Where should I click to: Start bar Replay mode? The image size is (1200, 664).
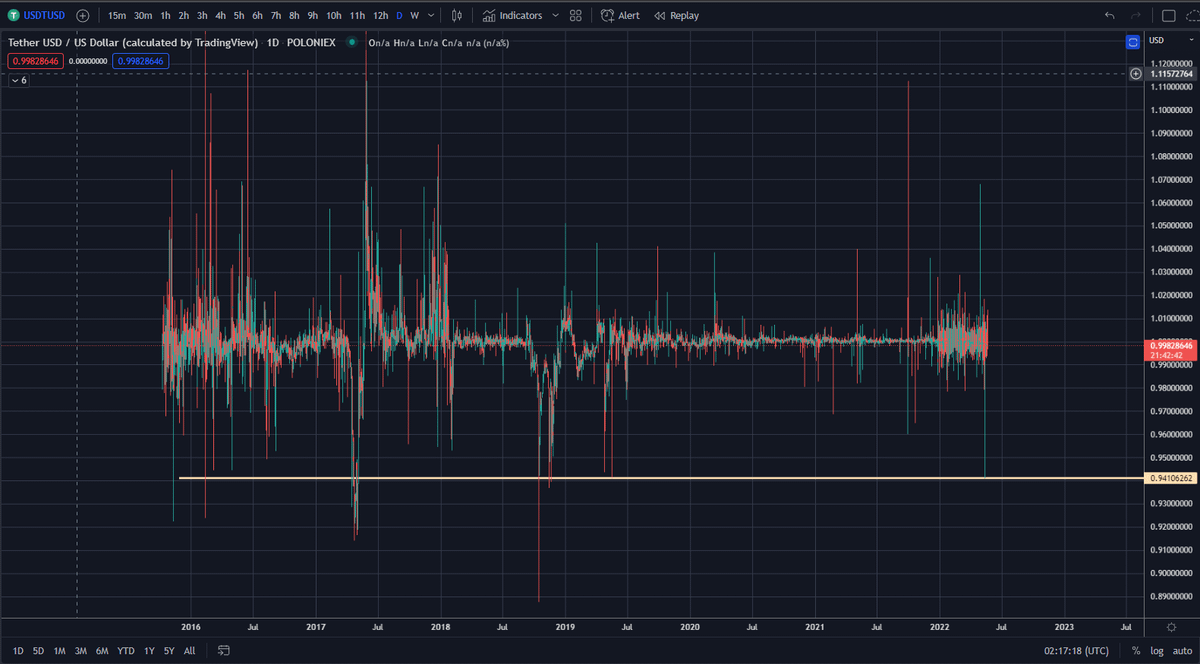point(677,16)
